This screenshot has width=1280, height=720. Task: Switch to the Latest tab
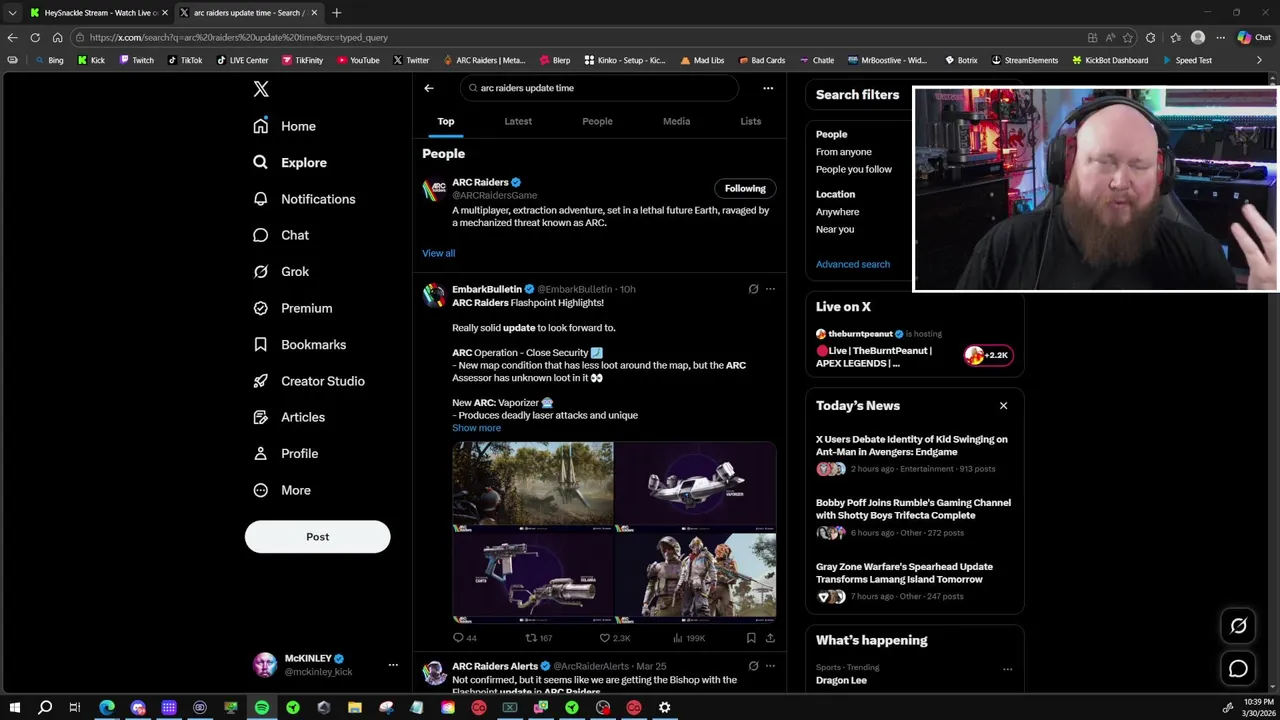518,121
